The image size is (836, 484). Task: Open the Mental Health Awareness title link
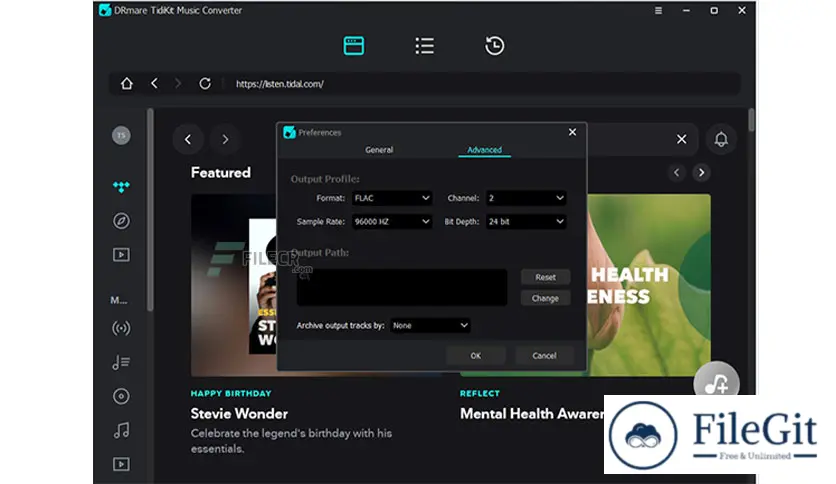(x=532, y=414)
